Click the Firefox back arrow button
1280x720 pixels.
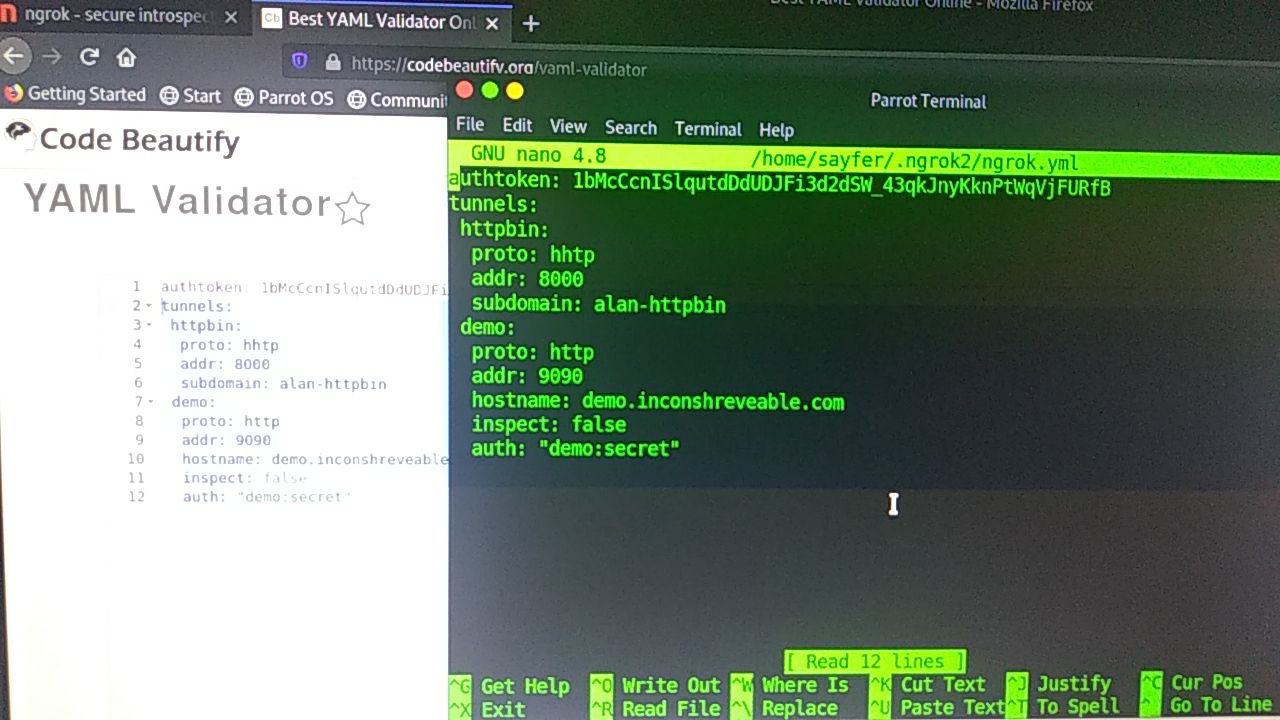[13, 56]
